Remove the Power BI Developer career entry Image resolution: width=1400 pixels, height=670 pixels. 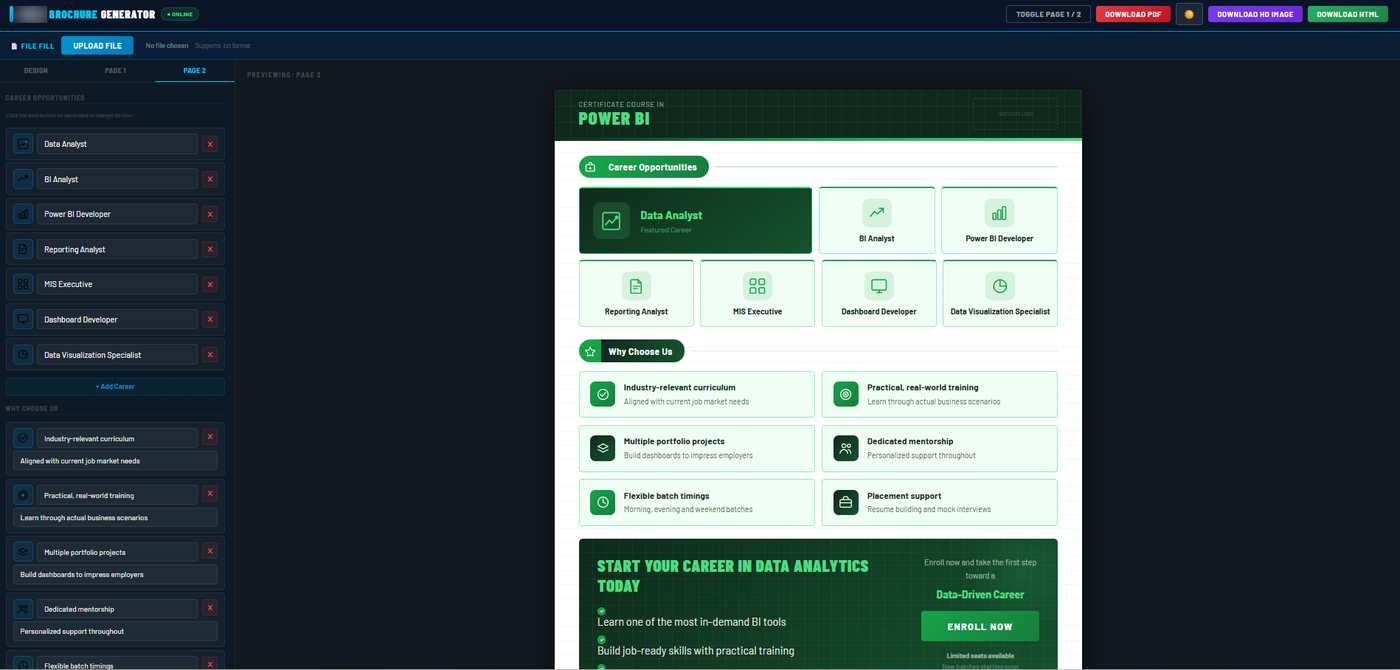tap(210, 214)
